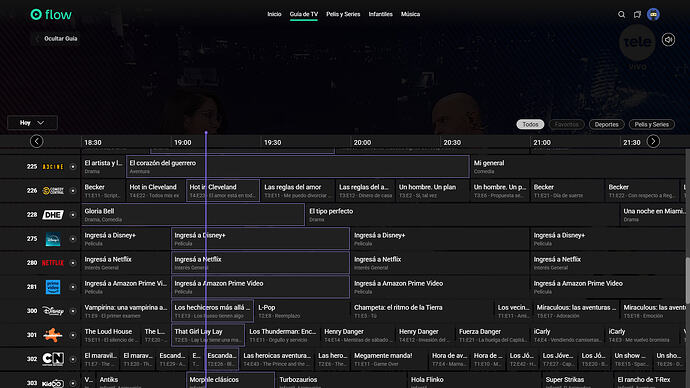Open the Guía de TV tab
This screenshot has width=690, height=388.
pos(304,14)
